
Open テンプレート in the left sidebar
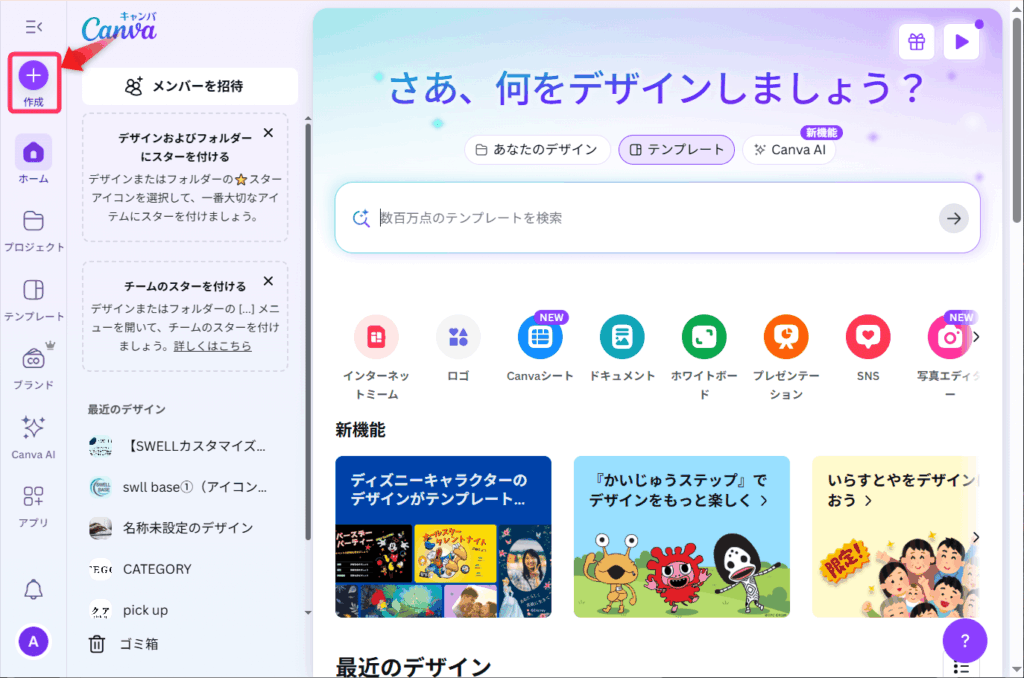click(x=33, y=299)
